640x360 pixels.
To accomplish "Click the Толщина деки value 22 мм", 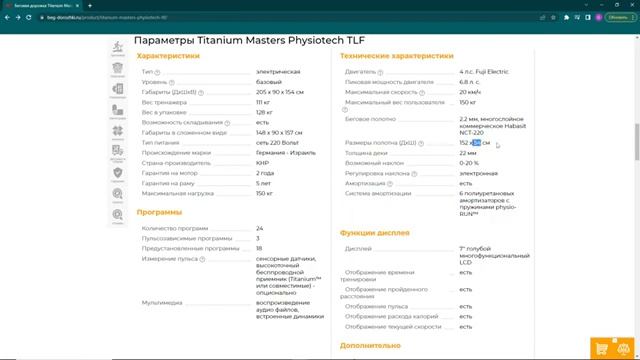I will 468,153.
